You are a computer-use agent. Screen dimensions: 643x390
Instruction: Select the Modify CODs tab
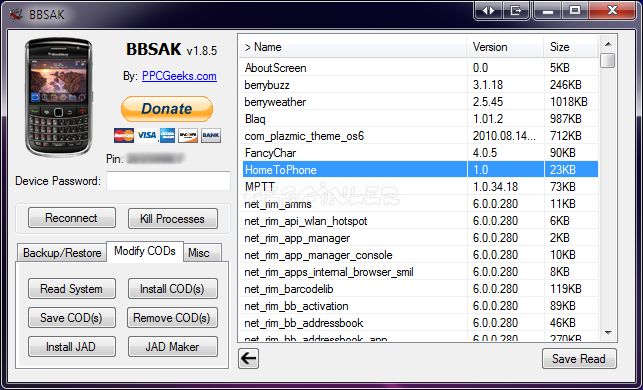coord(145,251)
